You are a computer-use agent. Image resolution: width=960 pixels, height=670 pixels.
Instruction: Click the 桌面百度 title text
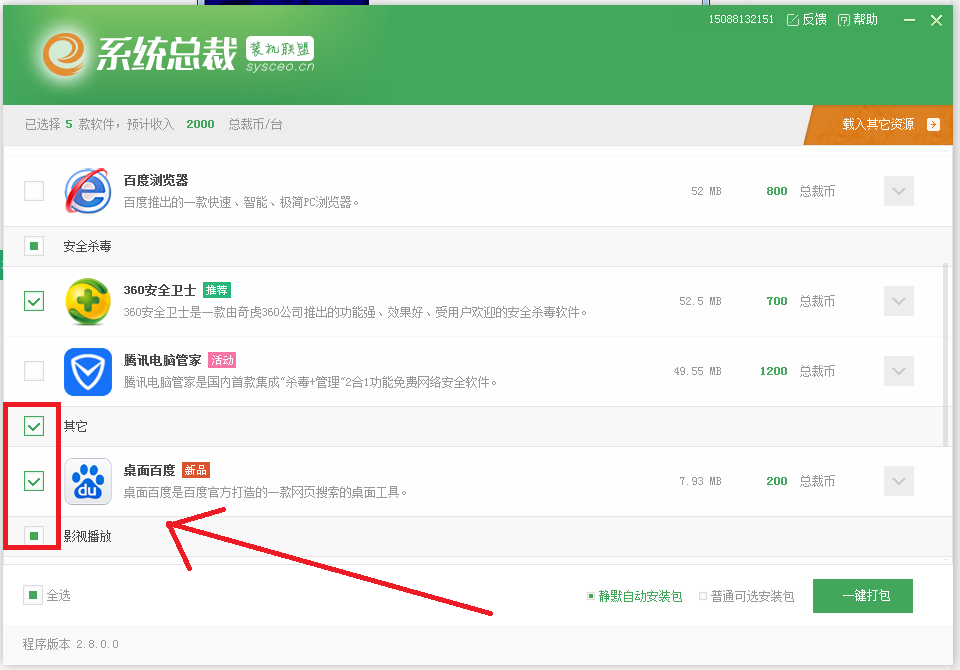149,470
